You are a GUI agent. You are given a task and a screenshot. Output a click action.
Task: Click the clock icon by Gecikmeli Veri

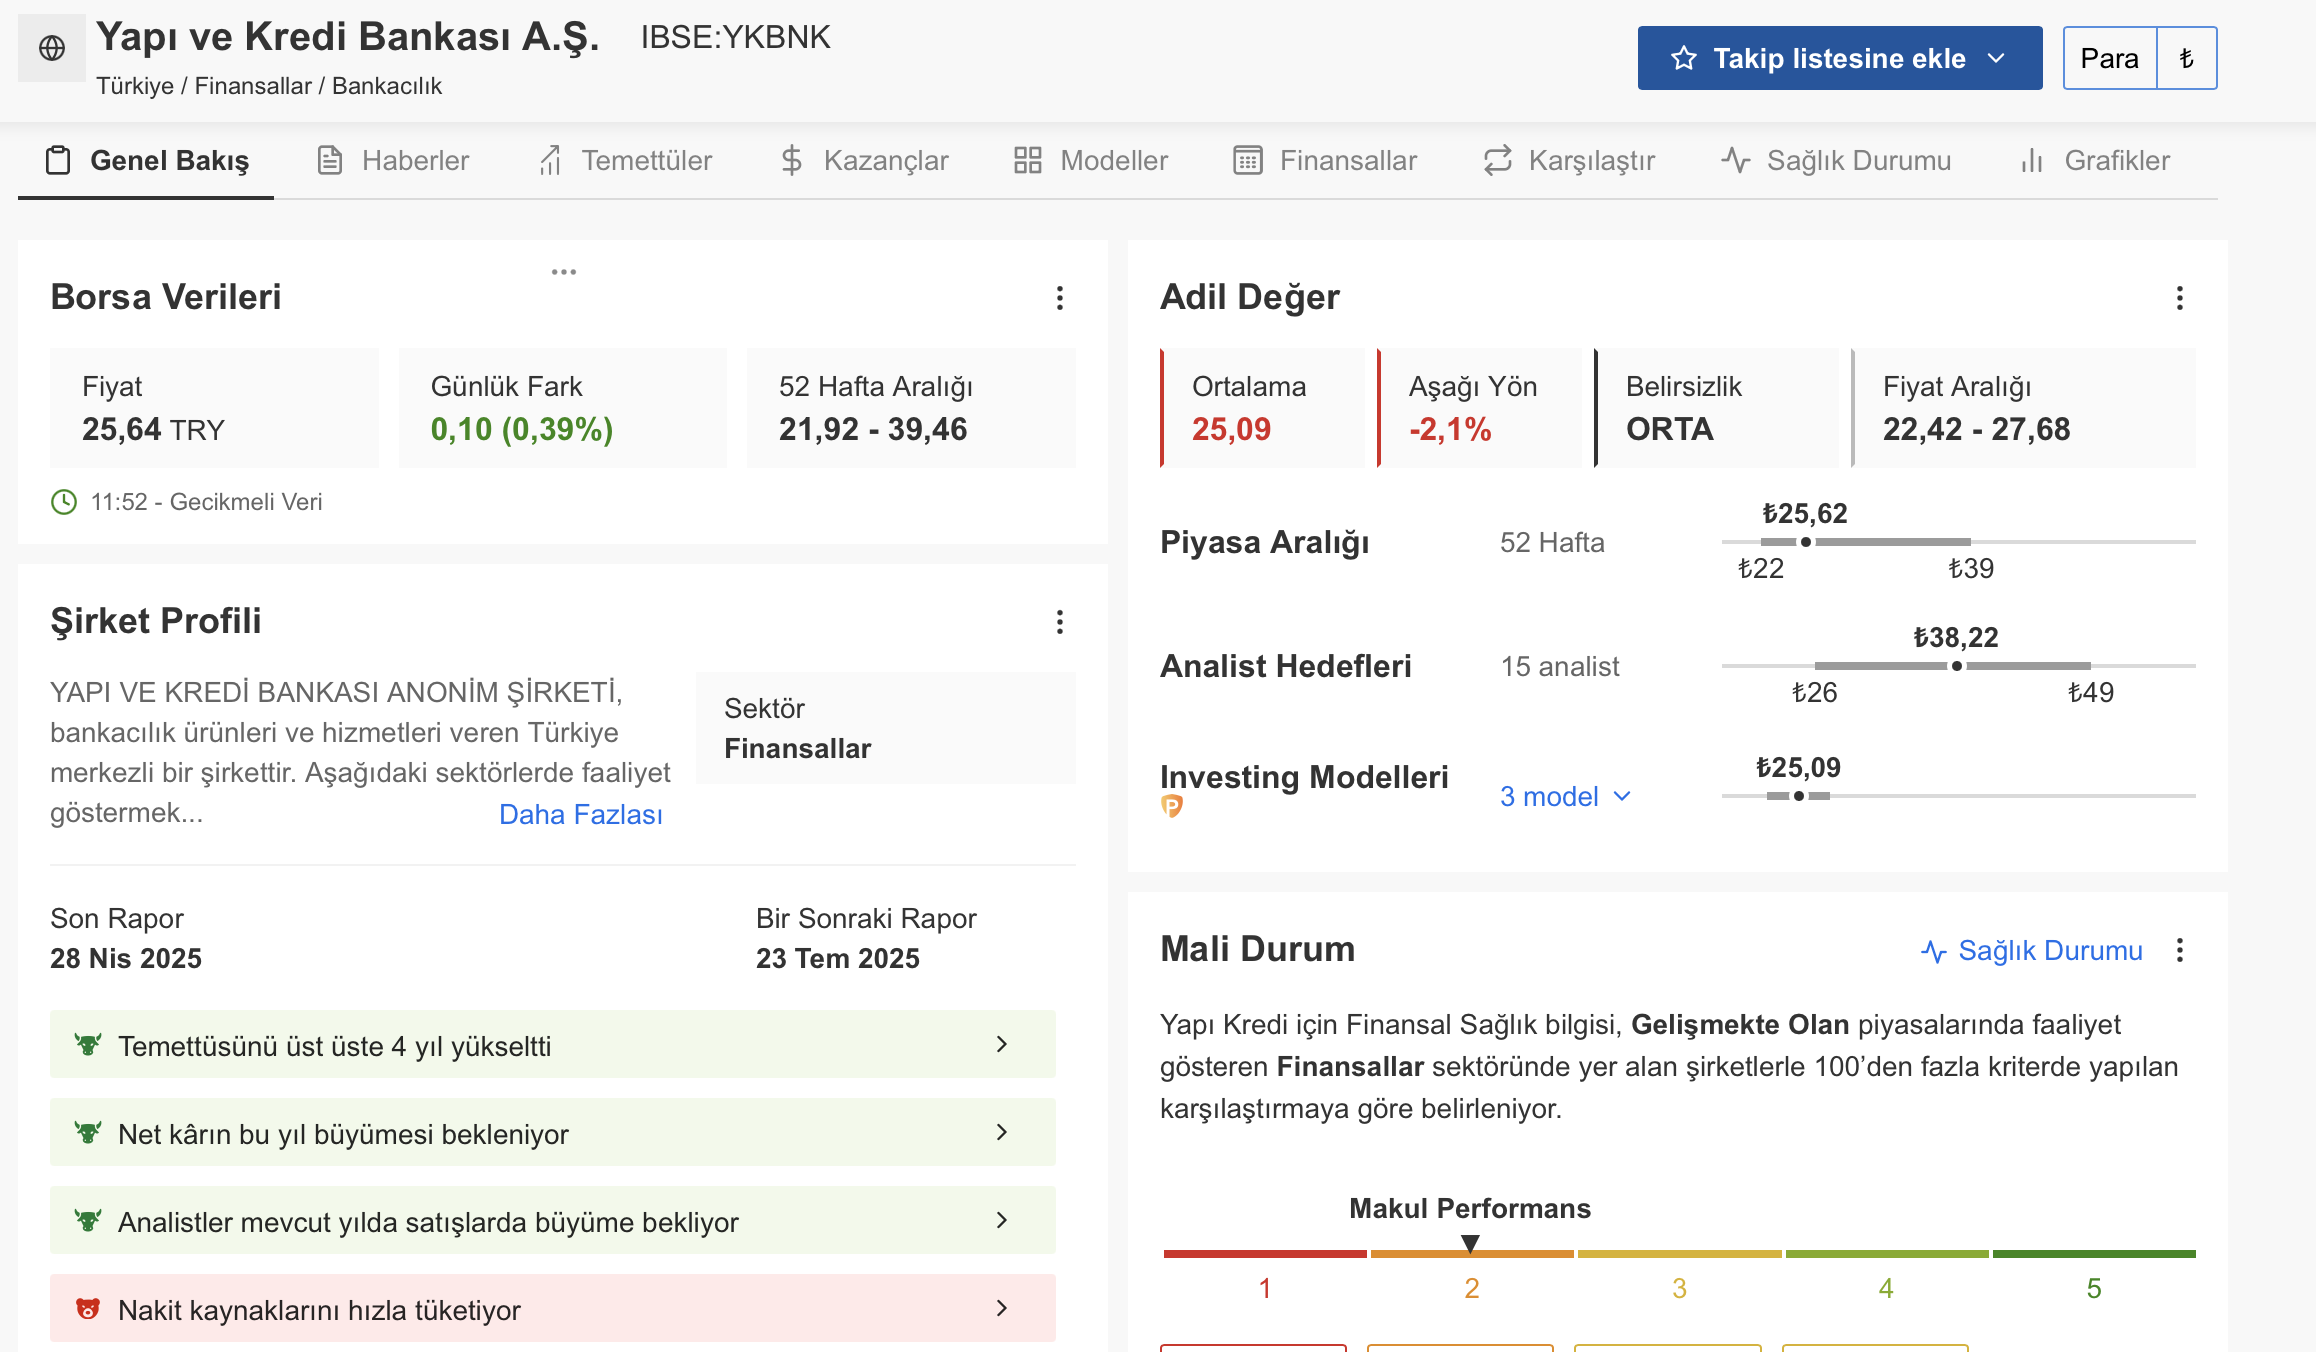[x=64, y=502]
